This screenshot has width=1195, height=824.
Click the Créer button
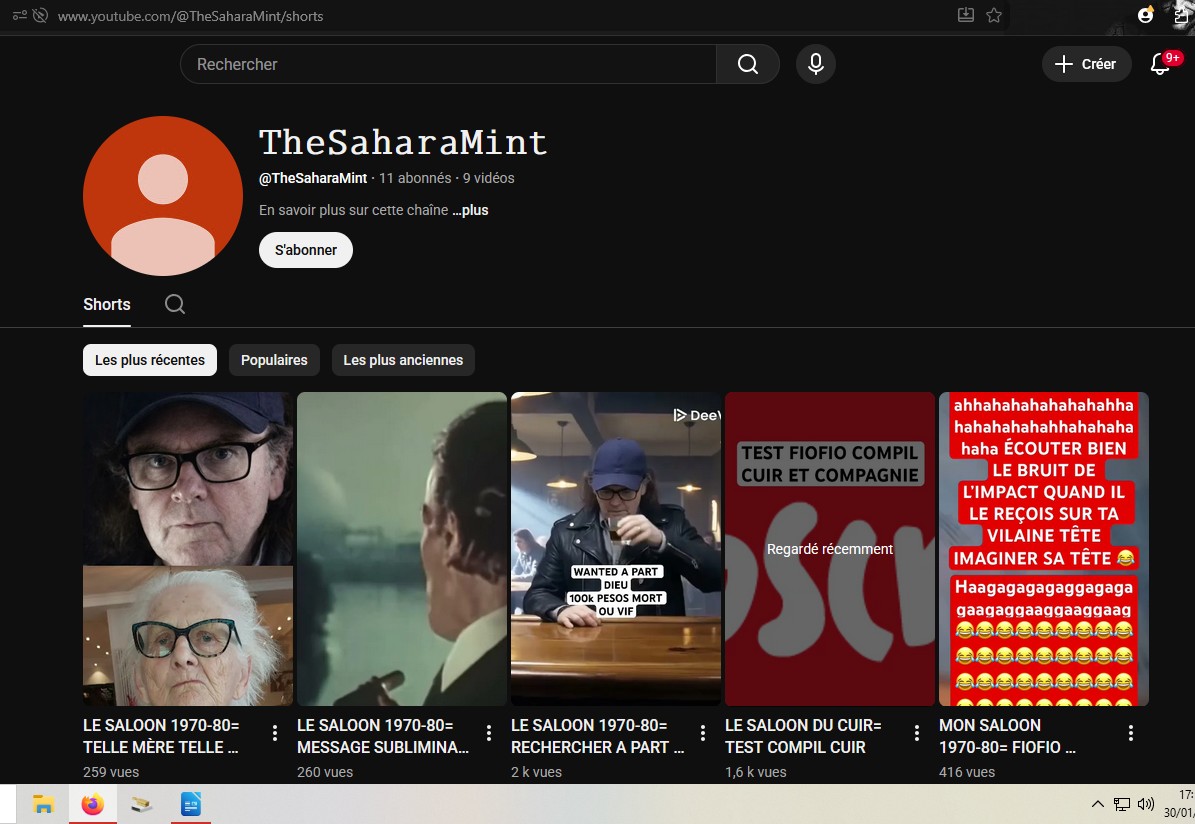[1086, 64]
